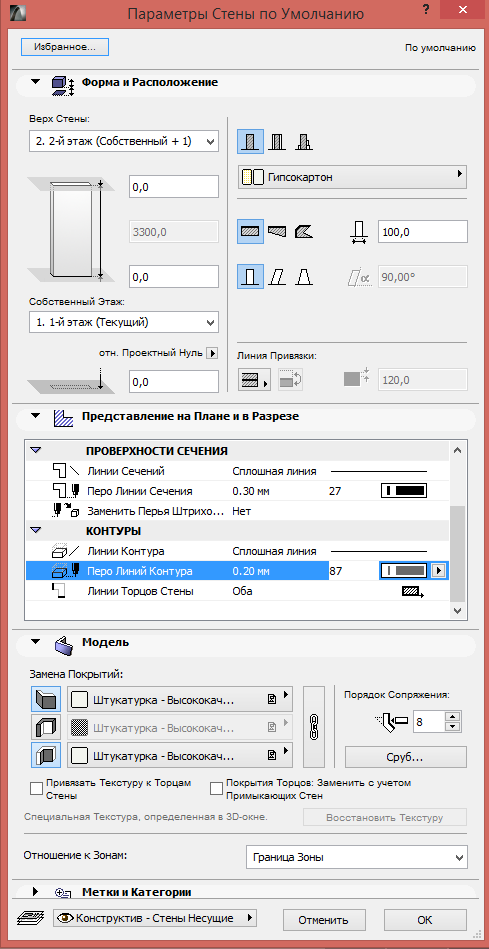Open the 'Верх Стены' story dropdown
The height and width of the screenshot is (949, 489).
coord(123,141)
